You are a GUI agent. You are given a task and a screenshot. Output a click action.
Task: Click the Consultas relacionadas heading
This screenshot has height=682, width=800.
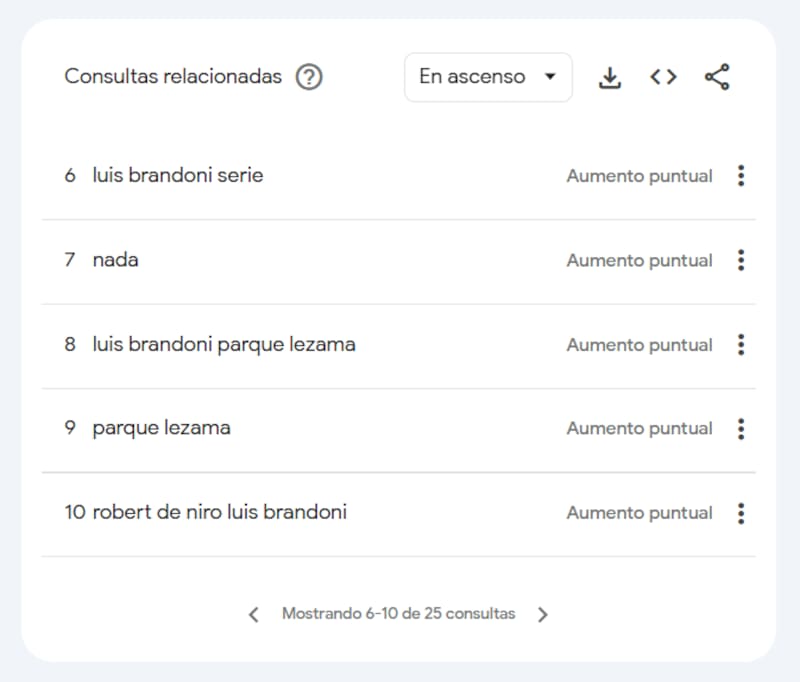(173, 77)
